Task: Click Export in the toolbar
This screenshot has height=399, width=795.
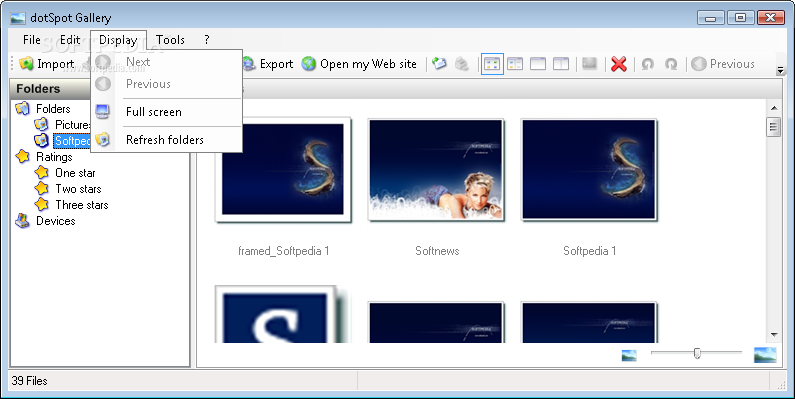Action: (268, 64)
